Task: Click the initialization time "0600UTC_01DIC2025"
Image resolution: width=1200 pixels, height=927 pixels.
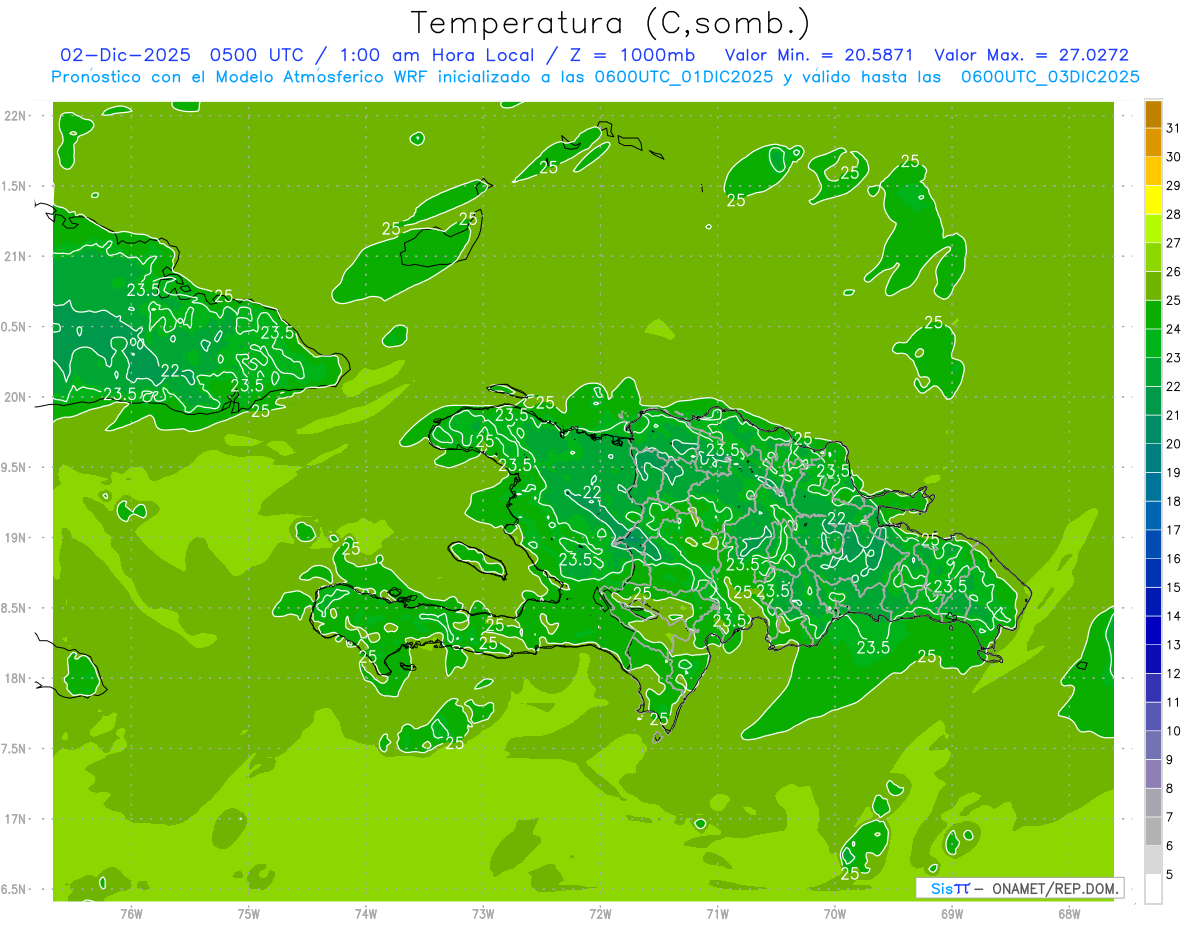Action: (x=684, y=77)
